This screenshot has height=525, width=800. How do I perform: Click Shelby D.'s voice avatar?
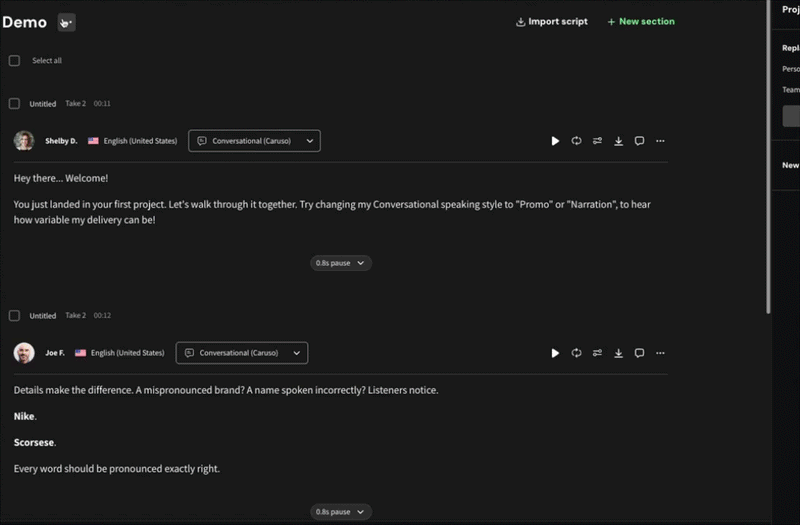tap(24, 141)
